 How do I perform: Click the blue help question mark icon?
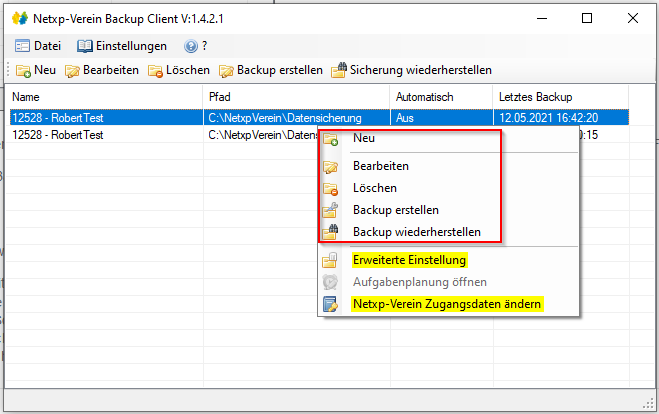coord(190,46)
